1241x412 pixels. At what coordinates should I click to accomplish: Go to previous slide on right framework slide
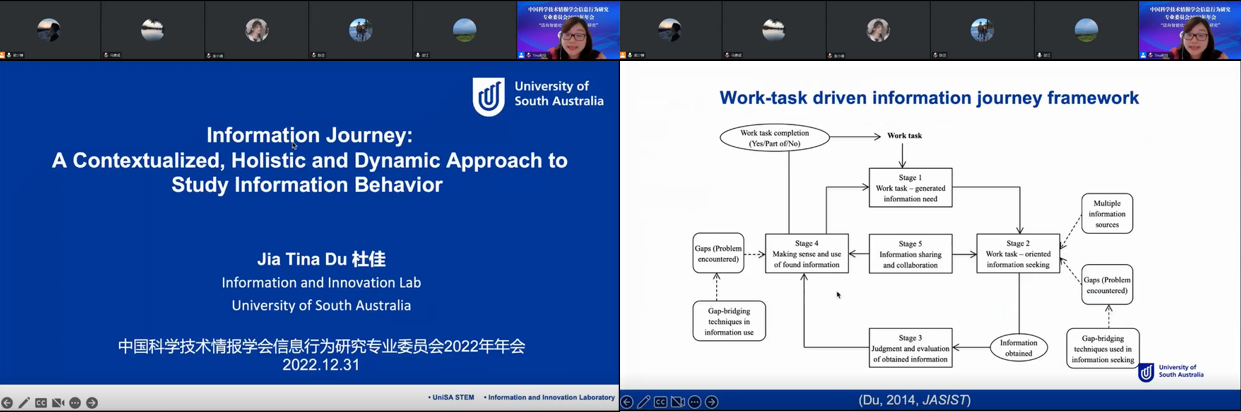tap(627, 402)
